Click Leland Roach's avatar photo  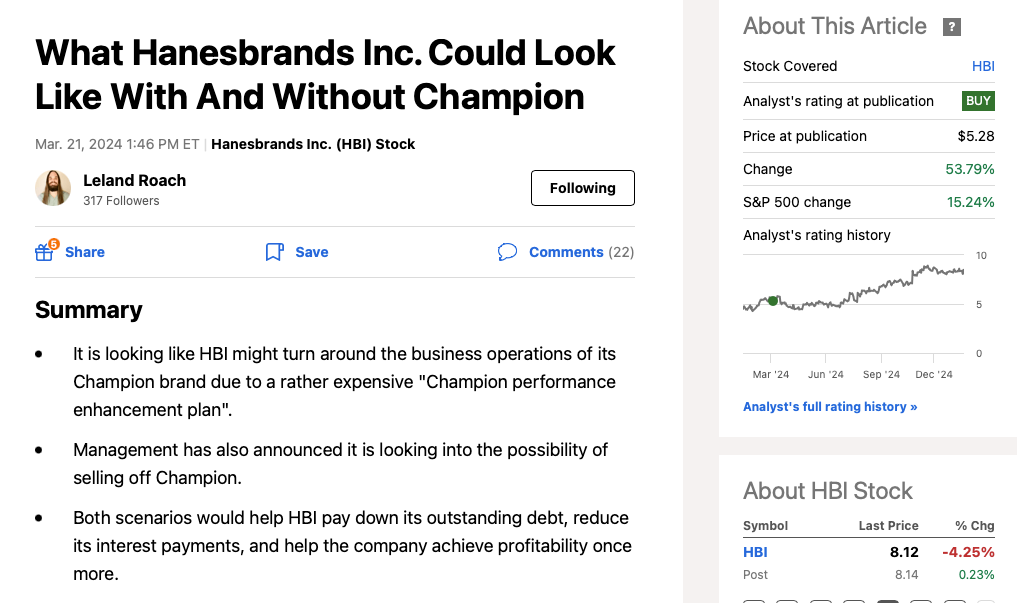[x=53, y=188]
